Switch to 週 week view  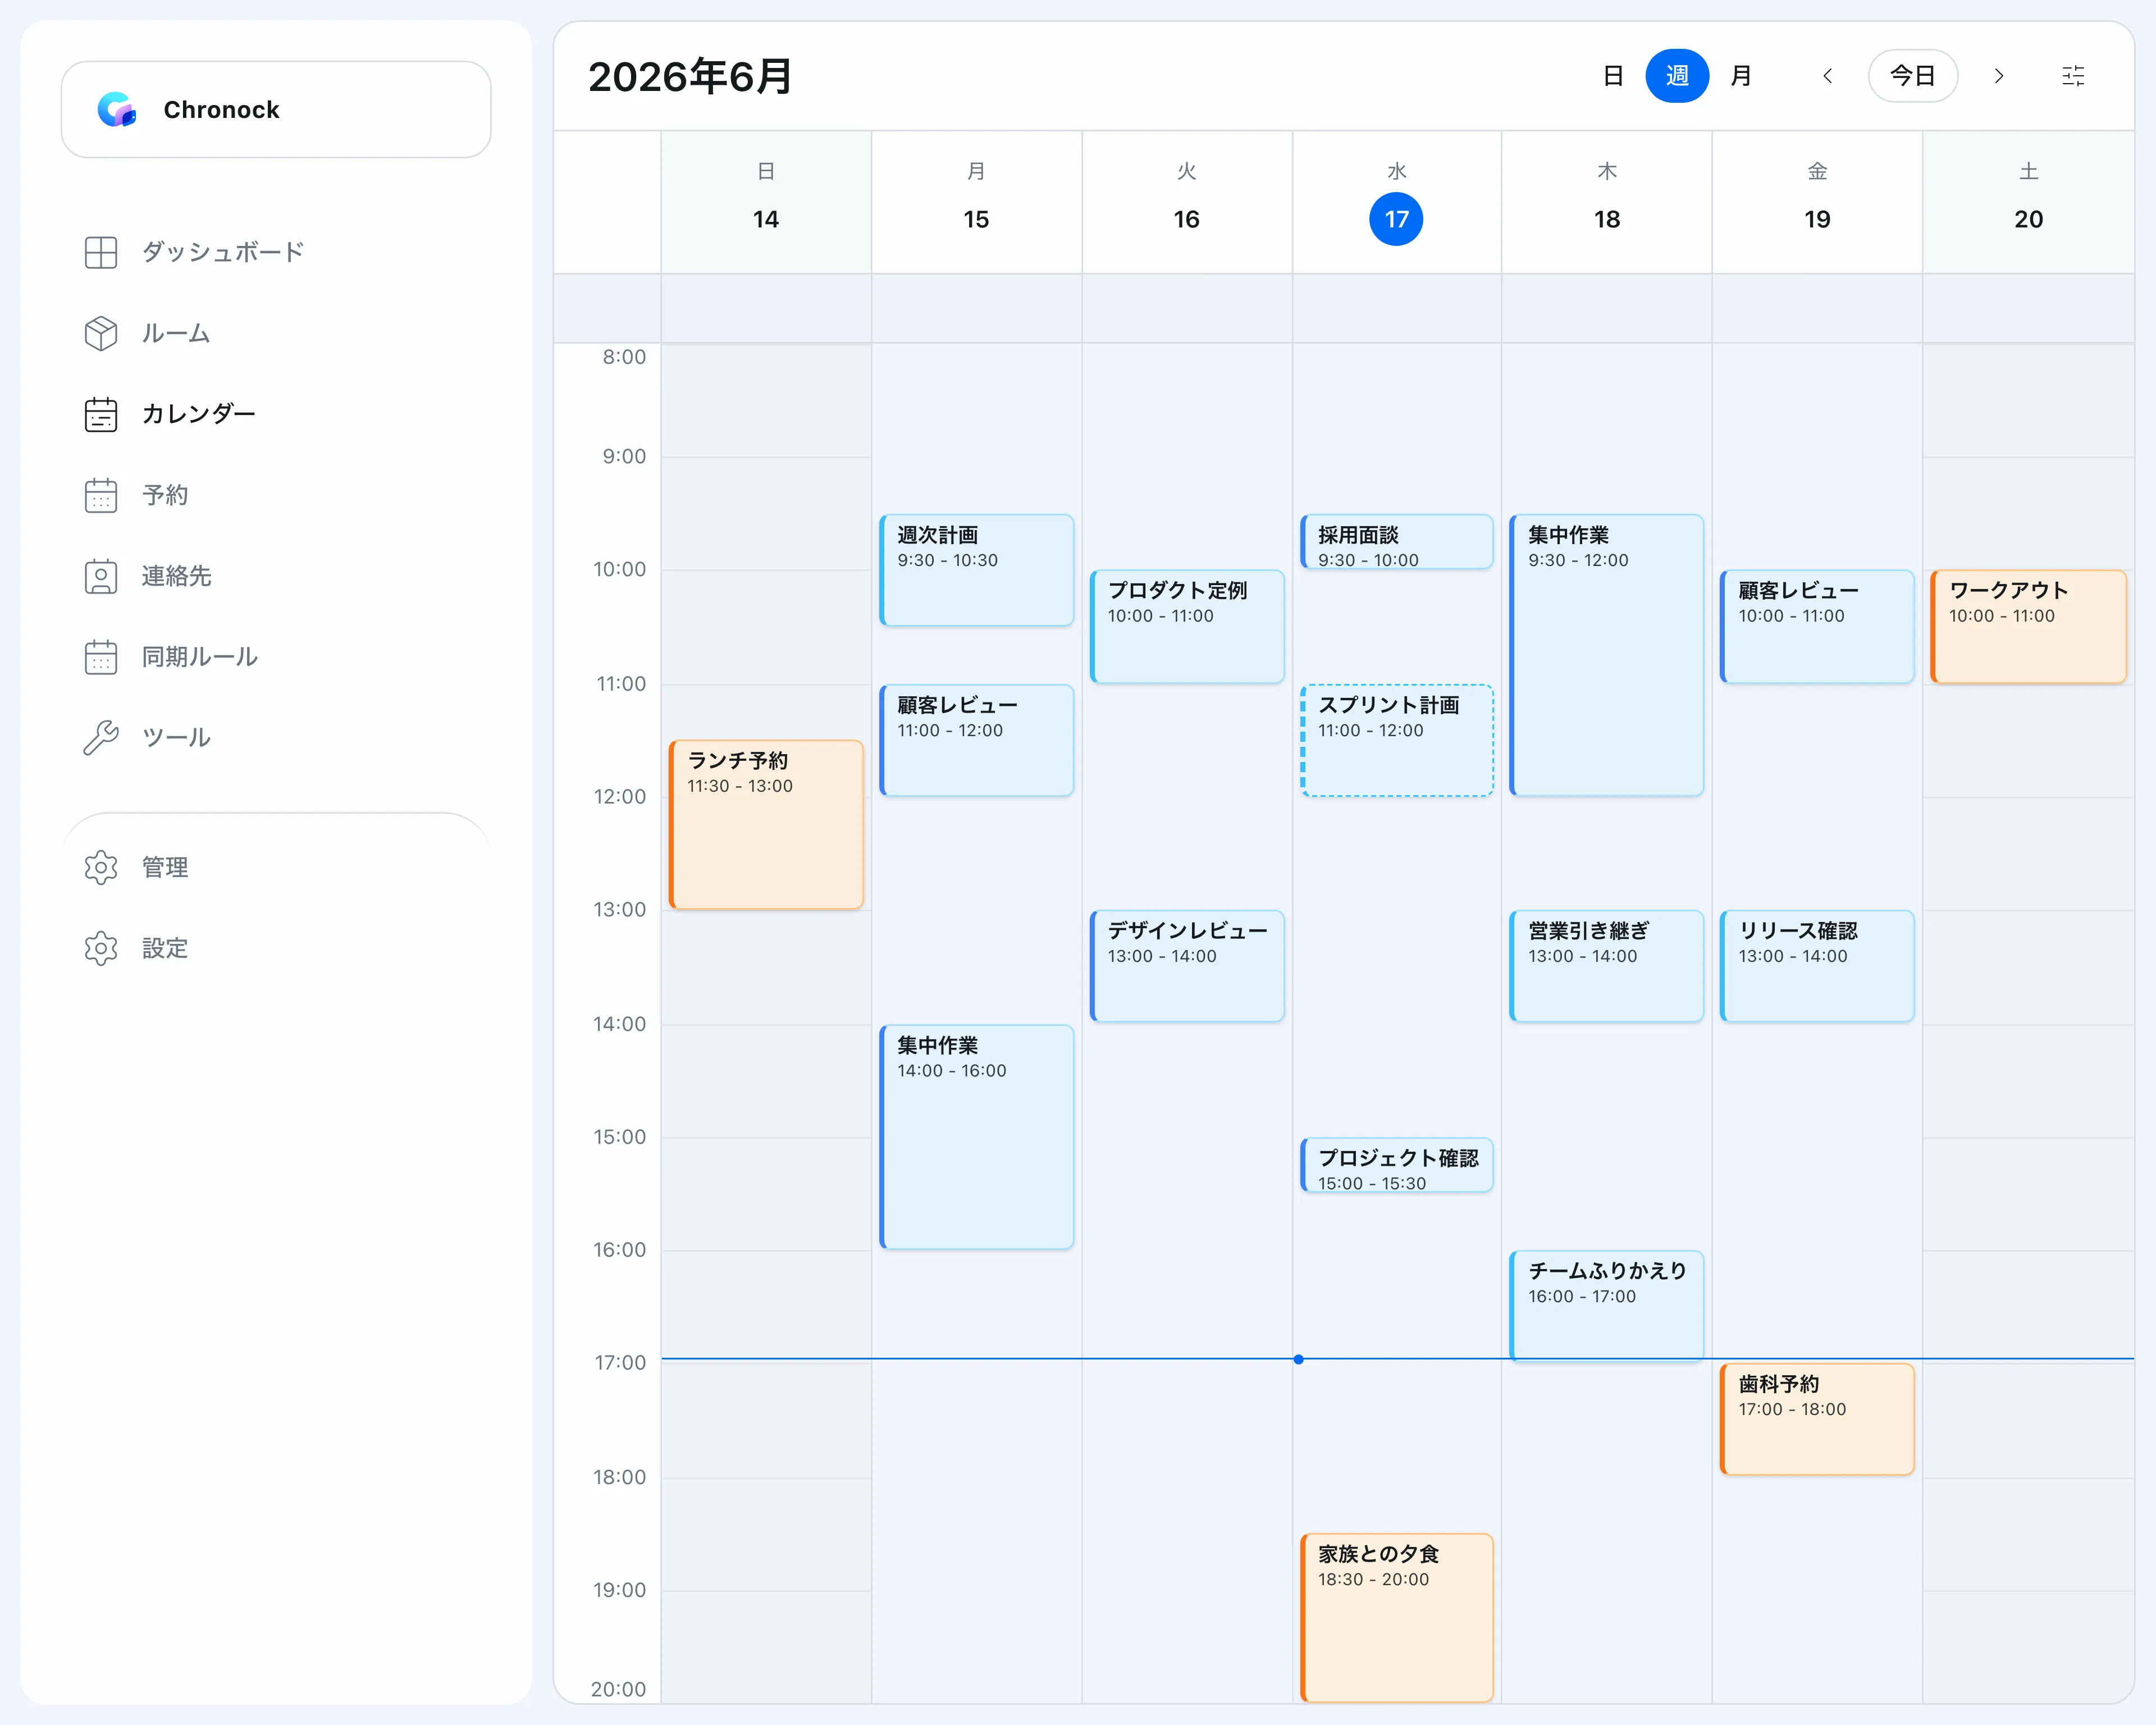(x=1677, y=76)
